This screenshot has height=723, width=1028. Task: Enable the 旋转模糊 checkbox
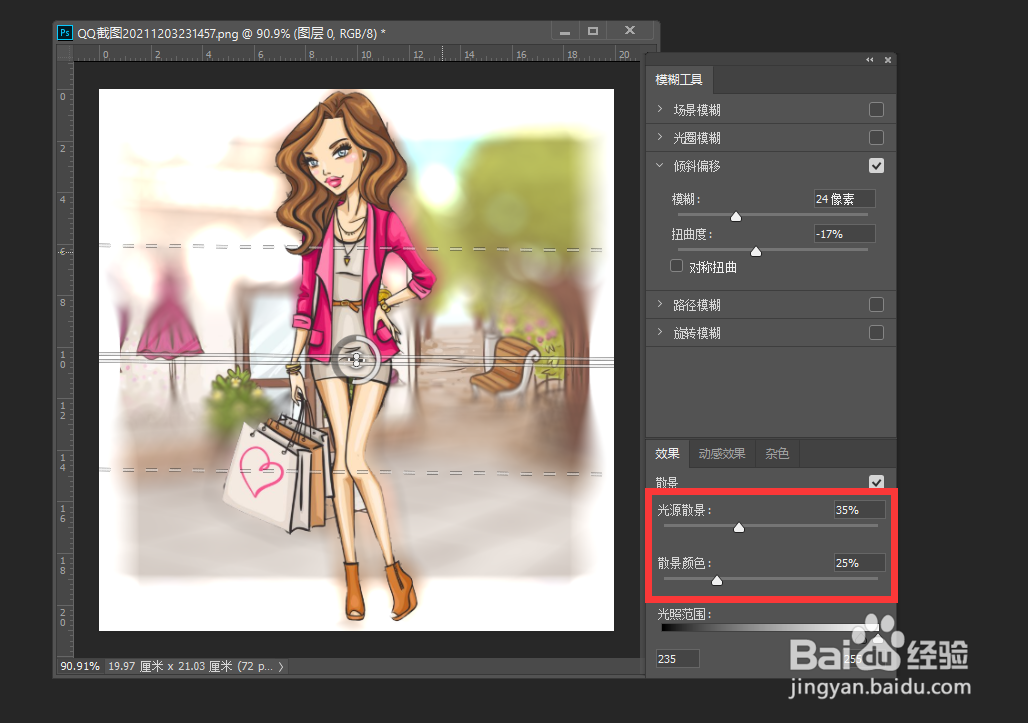pyautogui.click(x=876, y=333)
